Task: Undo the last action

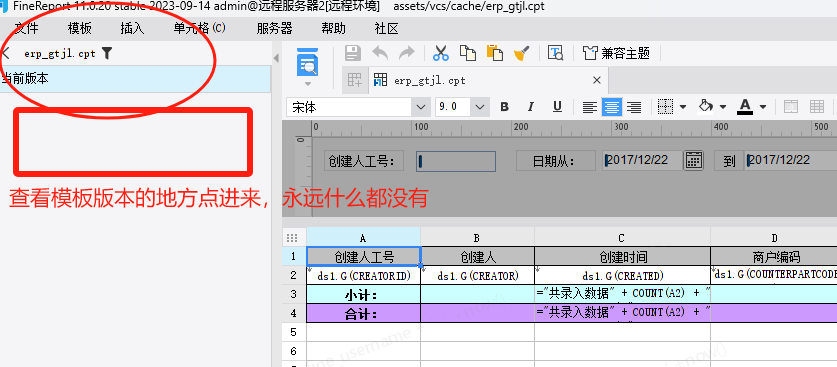Action: tap(380, 53)
